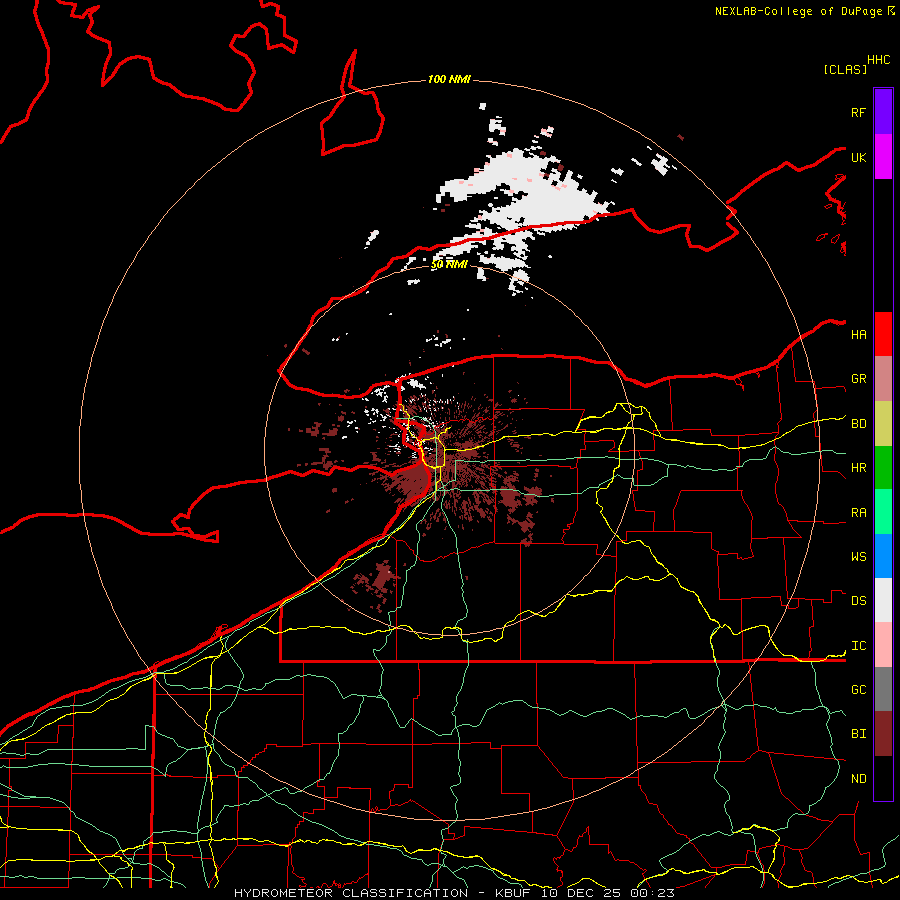Click the UK label in the legend
The width and height of the screenshot is (900, 900).
click(858, 157)
